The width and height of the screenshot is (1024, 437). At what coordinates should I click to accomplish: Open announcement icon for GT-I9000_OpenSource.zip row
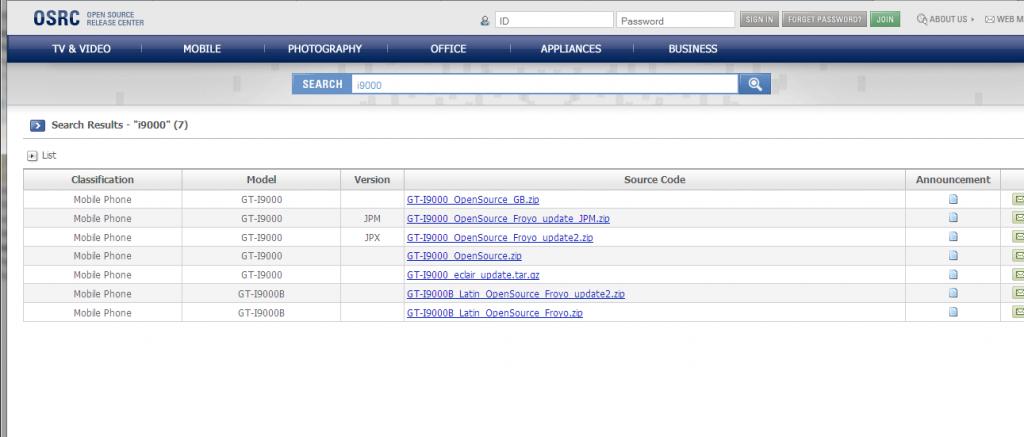[953, 255]
